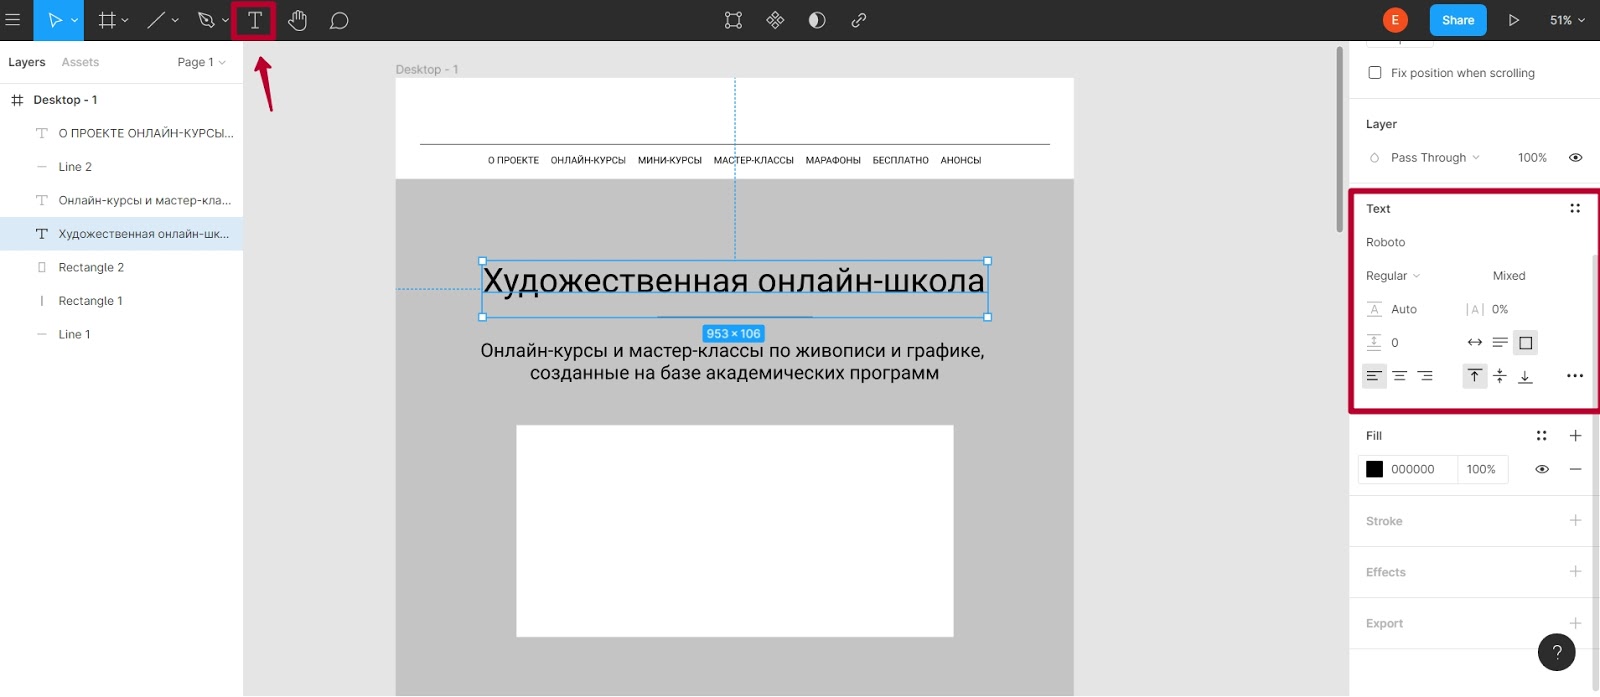
Task: Open the Help question mark button
Action: tap(1556, 652)
